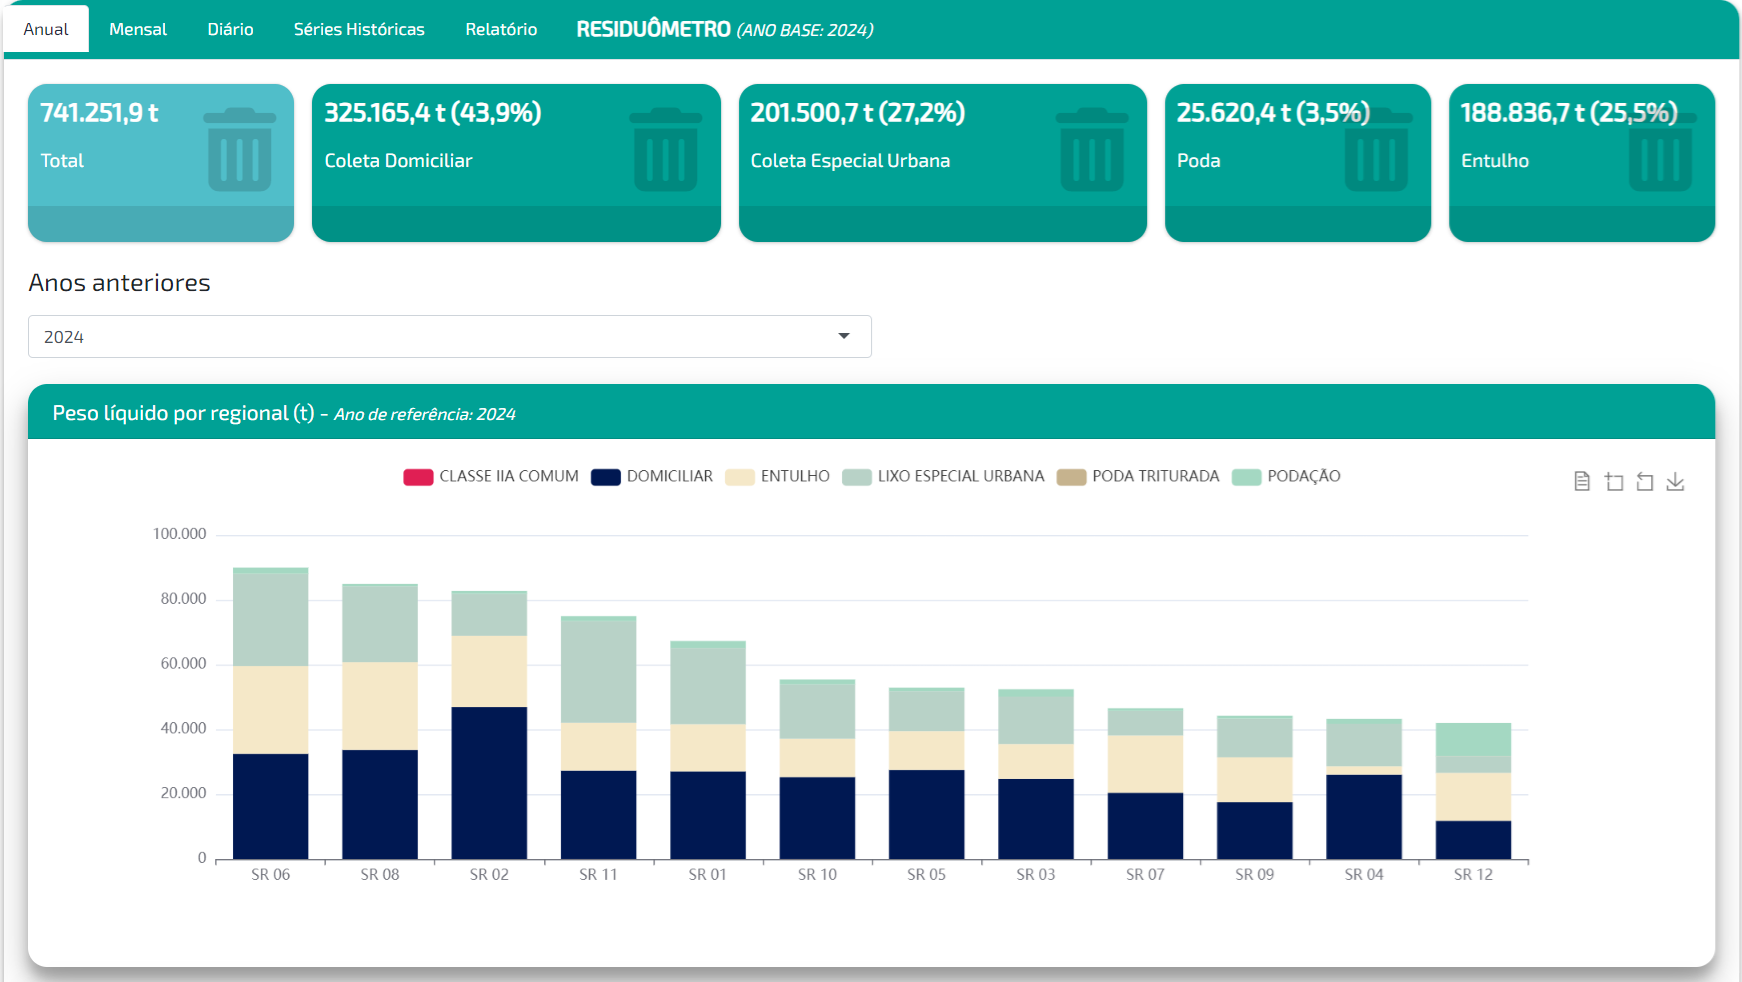Viewport: 1742px width, 982px height.
Task: Select the Diário tab
Action: coord(230,29)
